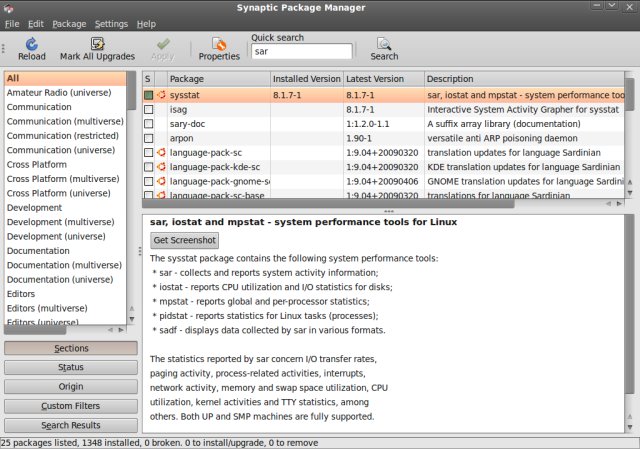The width and height of the screenshot is (640, 449).
Task: Select the sary-doc package row
Action: tap(383, 124)
